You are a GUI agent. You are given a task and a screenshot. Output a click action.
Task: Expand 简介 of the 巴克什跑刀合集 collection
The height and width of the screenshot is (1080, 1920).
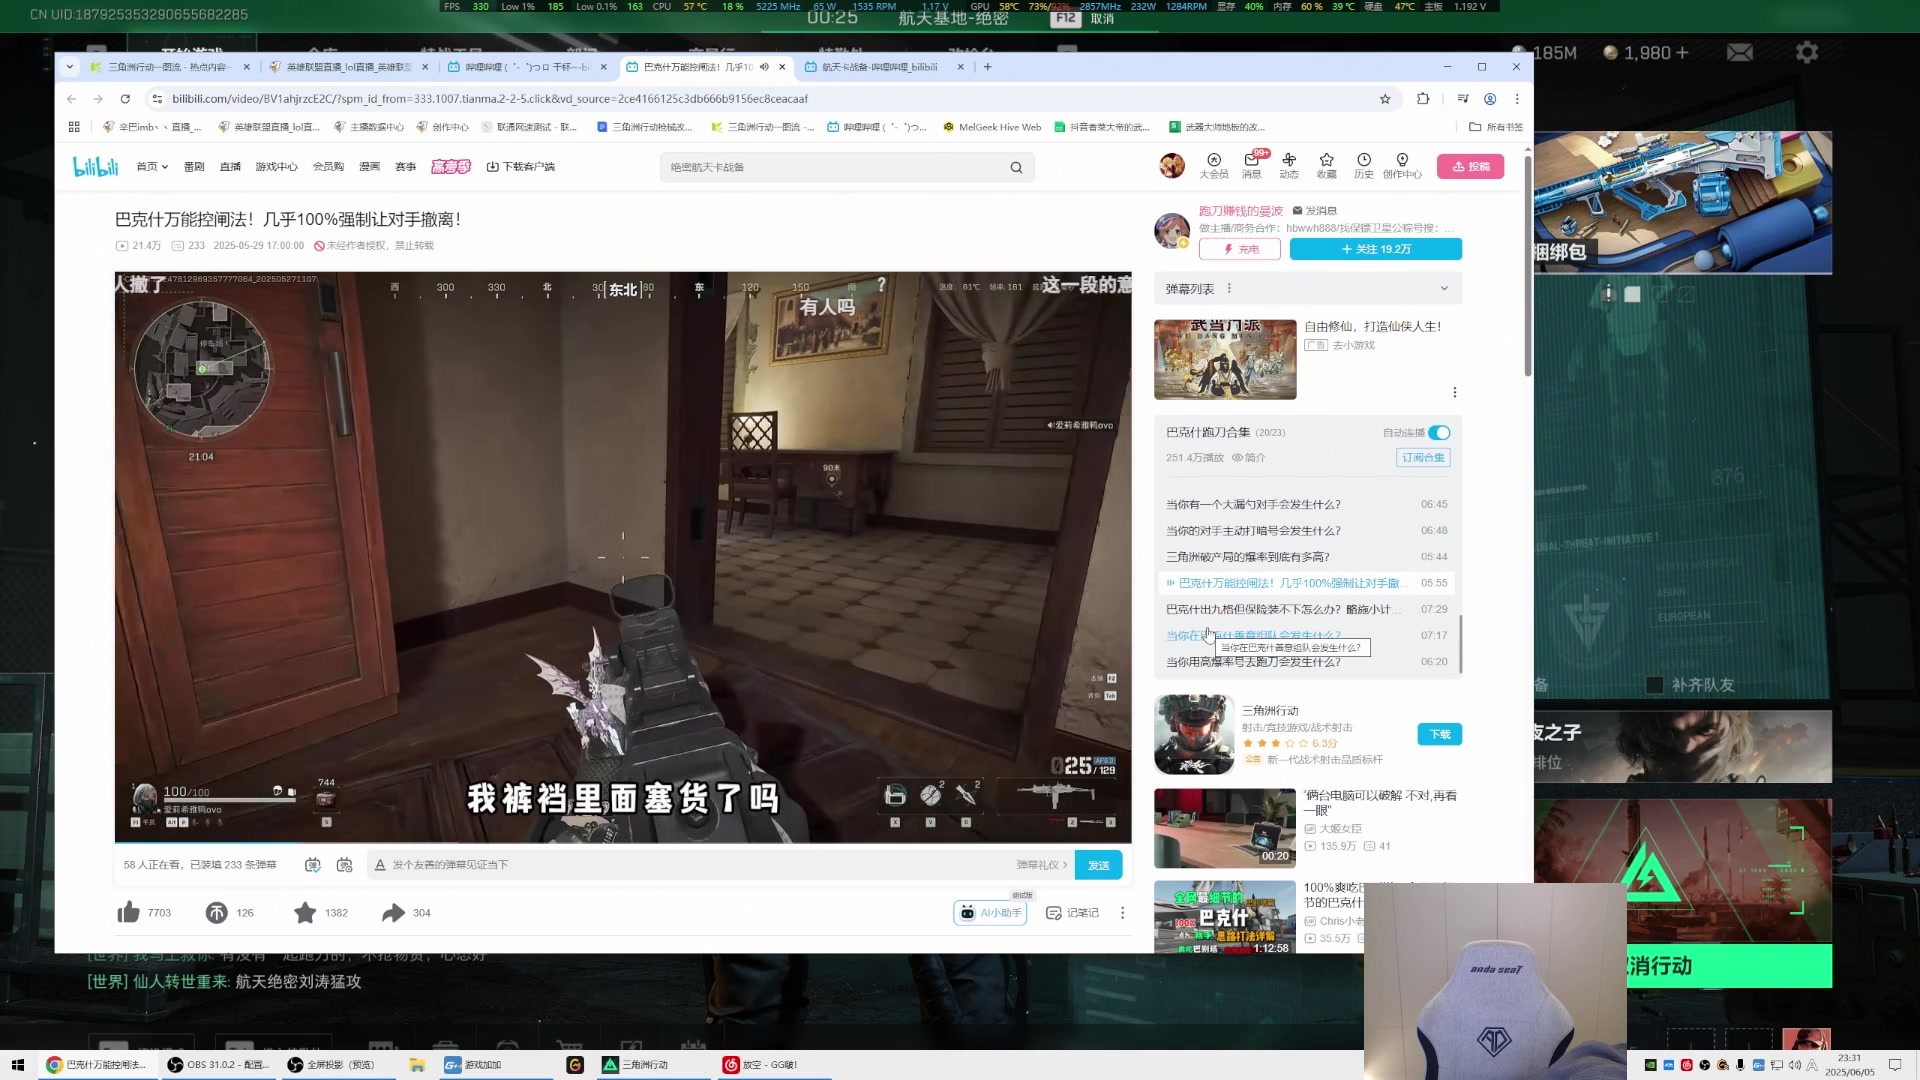pyautogui.click(x=1249, y=458)
